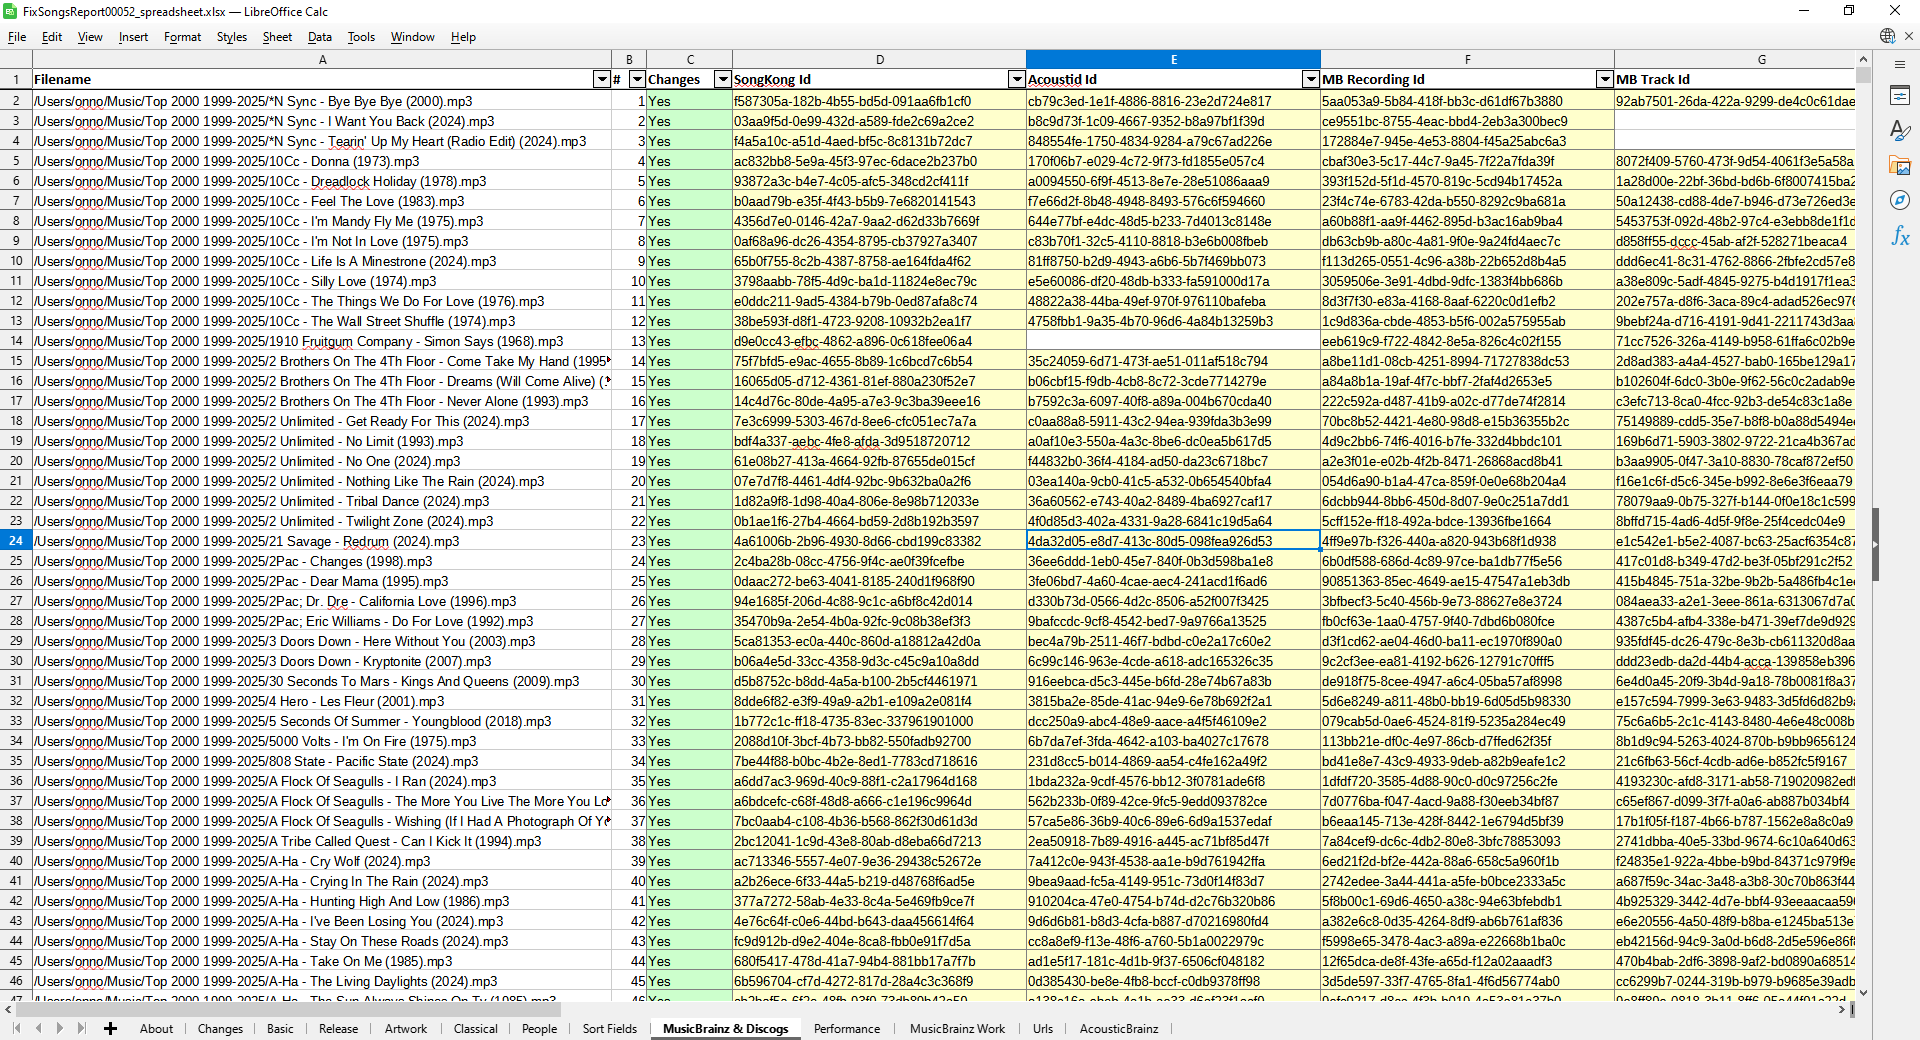1920x1040 pixels.
Task: Open the sidebar Properties deck
Action: pyautogui.click(x=1899, y=96)
